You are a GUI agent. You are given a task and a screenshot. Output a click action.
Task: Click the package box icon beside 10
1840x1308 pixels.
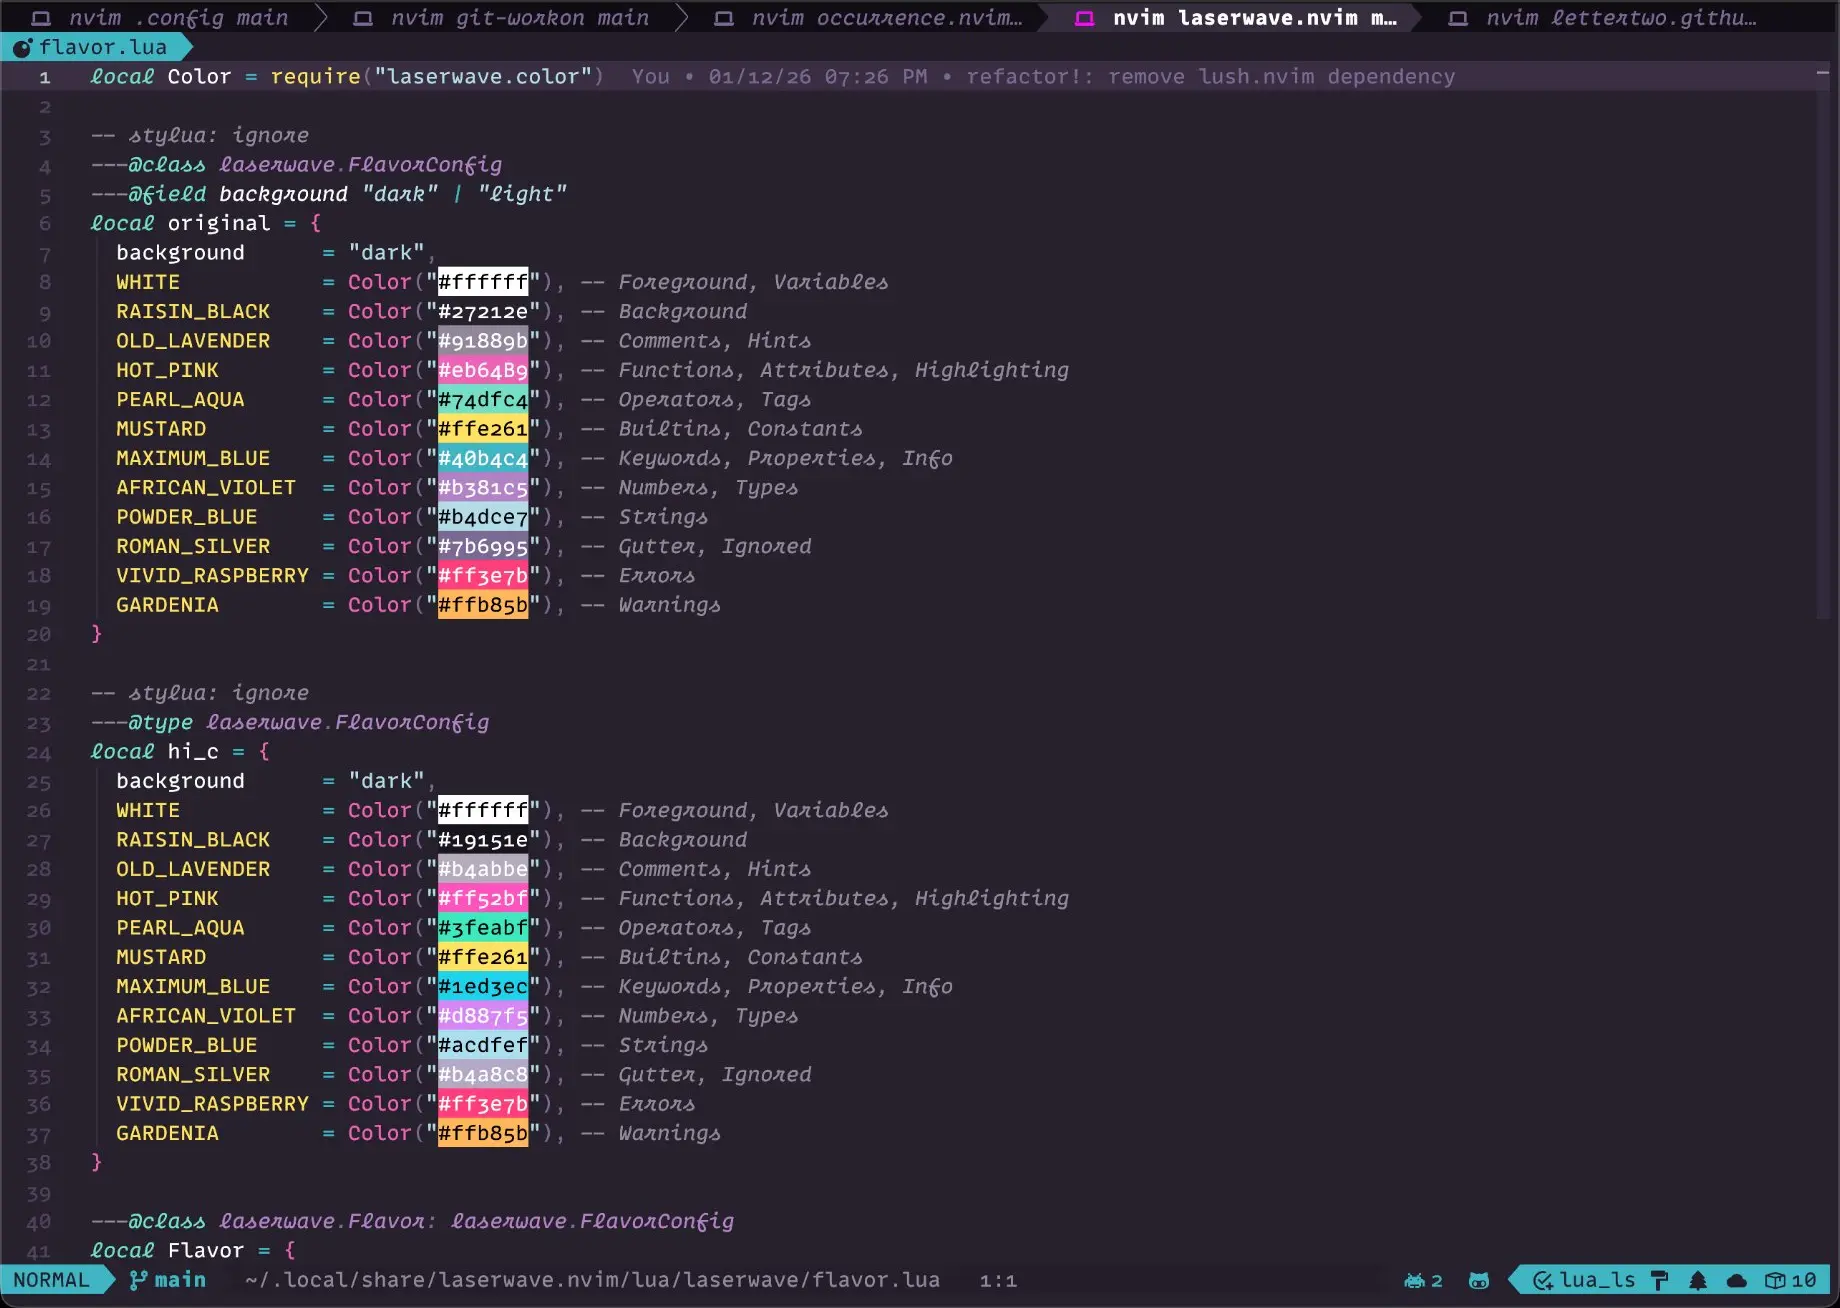pos(1775,1280)
